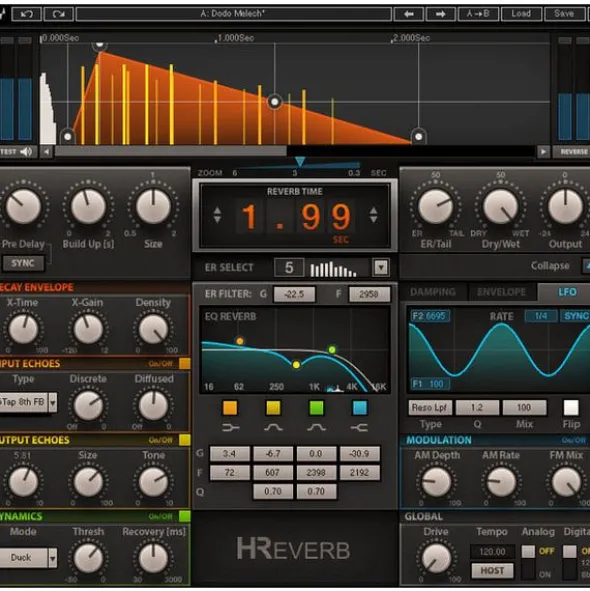Click the envelope graph horizontal scrollbar

171,152
